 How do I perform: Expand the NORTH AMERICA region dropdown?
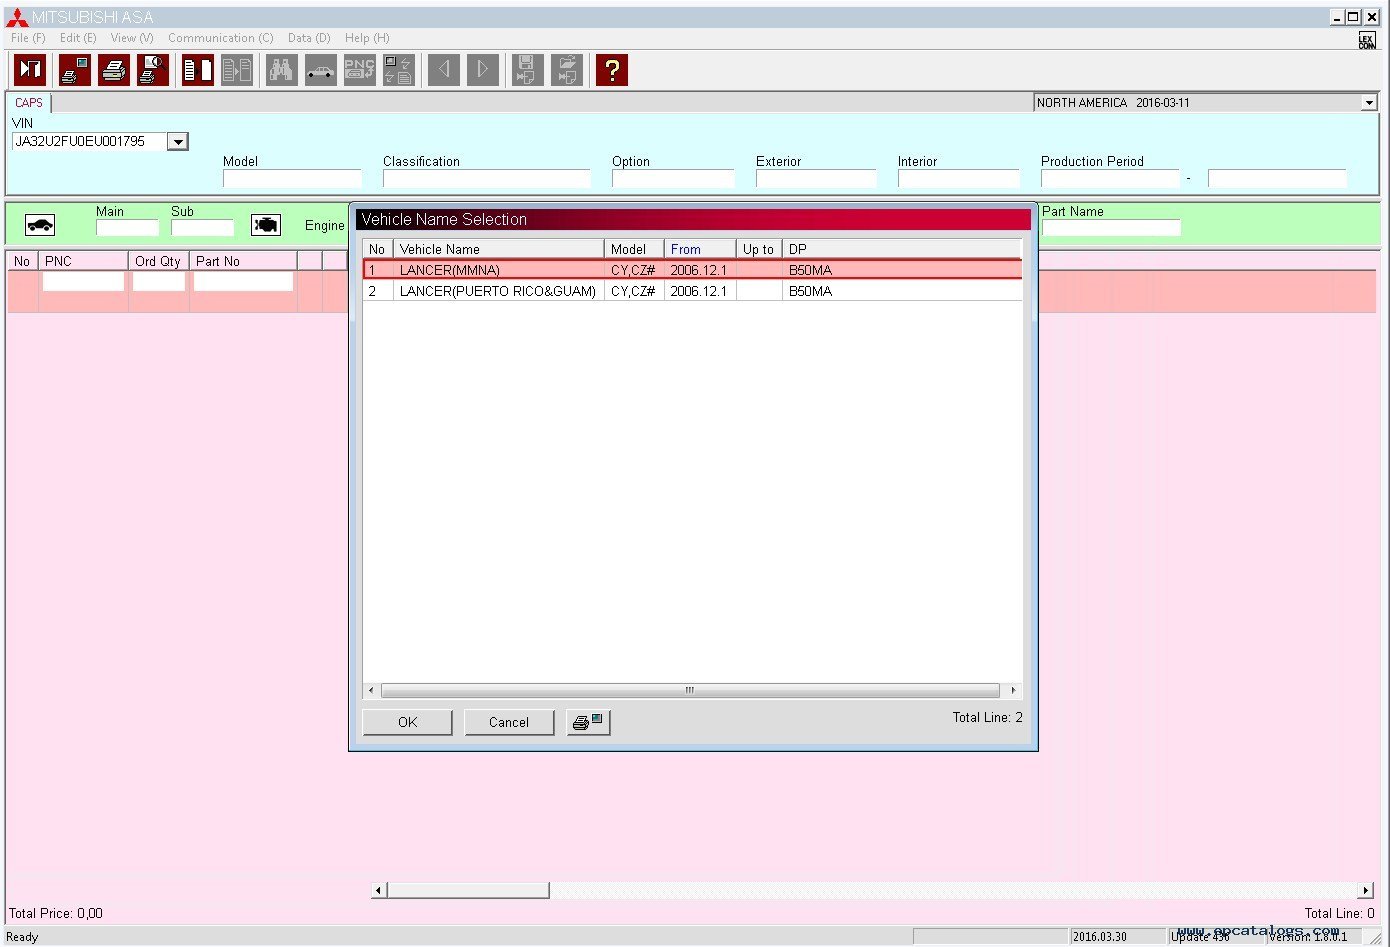1369,103
